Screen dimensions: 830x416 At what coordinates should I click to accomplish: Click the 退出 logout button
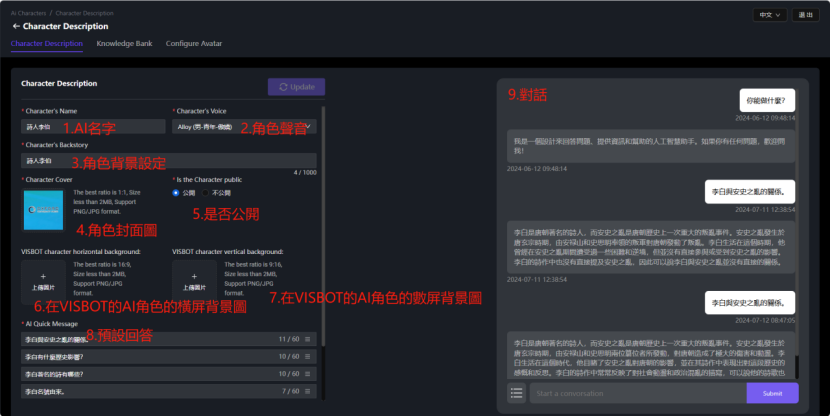coord(805,15)
